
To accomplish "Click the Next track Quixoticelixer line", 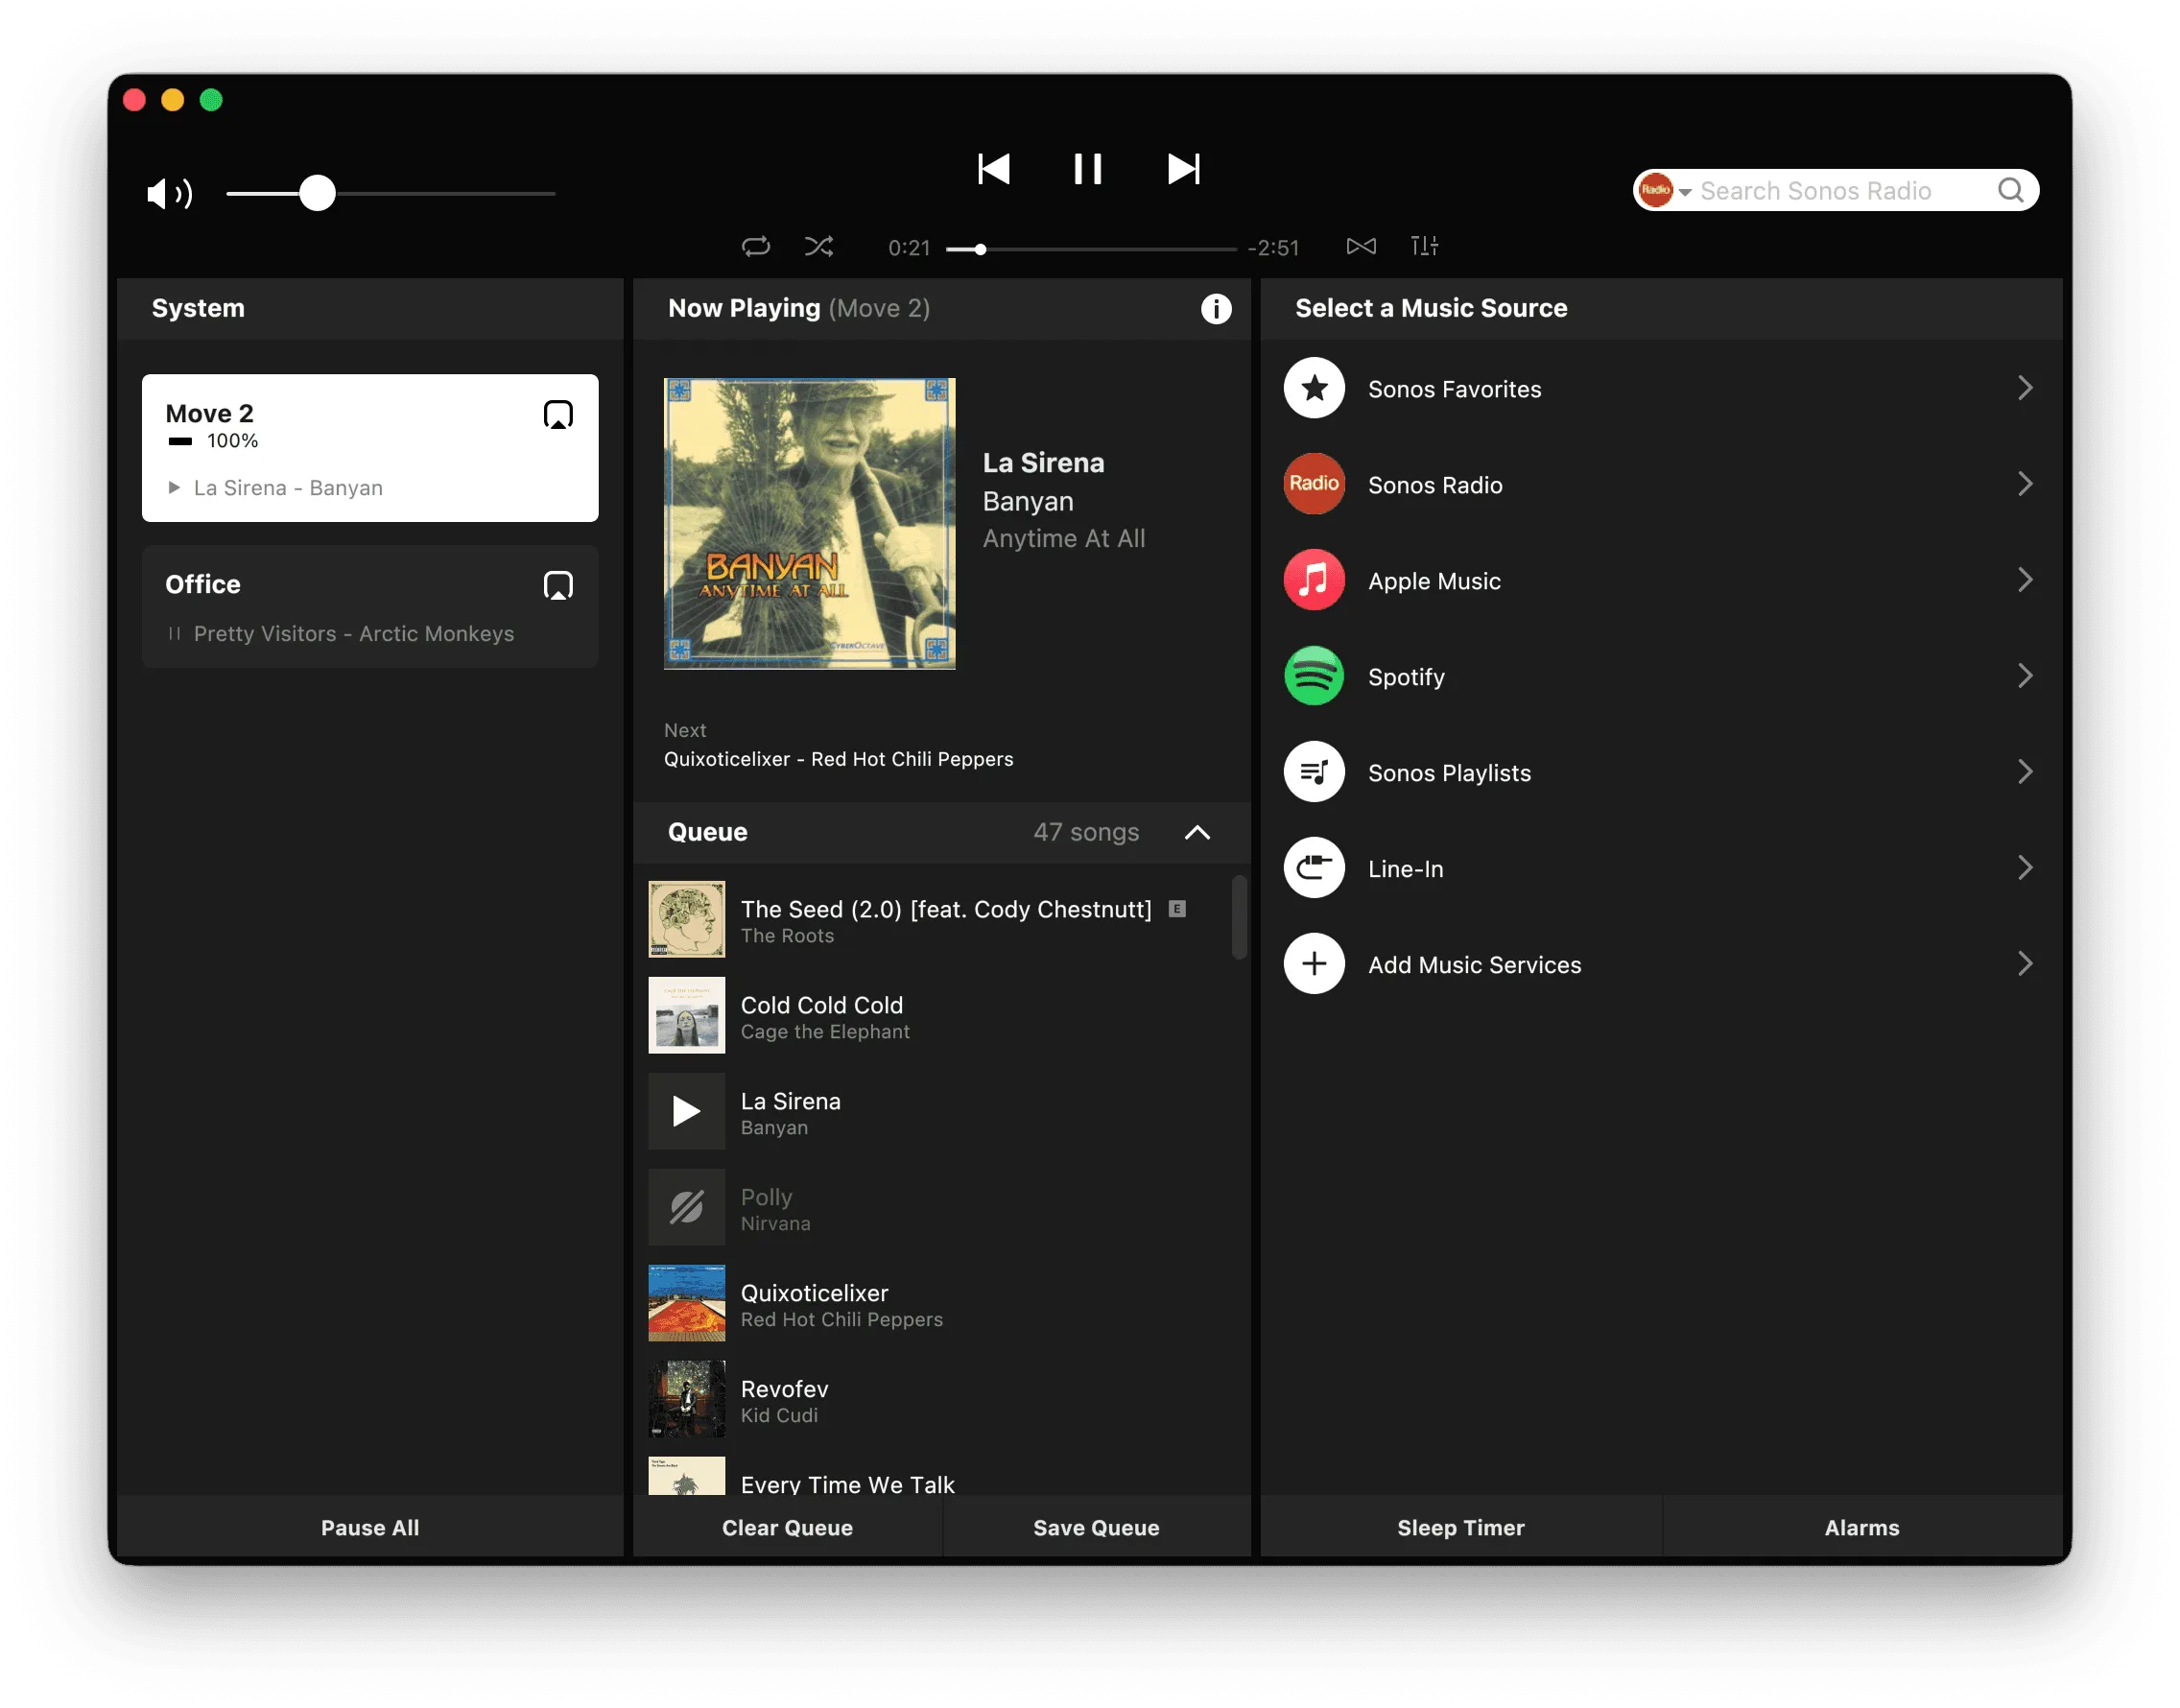I will pos(838,759).
